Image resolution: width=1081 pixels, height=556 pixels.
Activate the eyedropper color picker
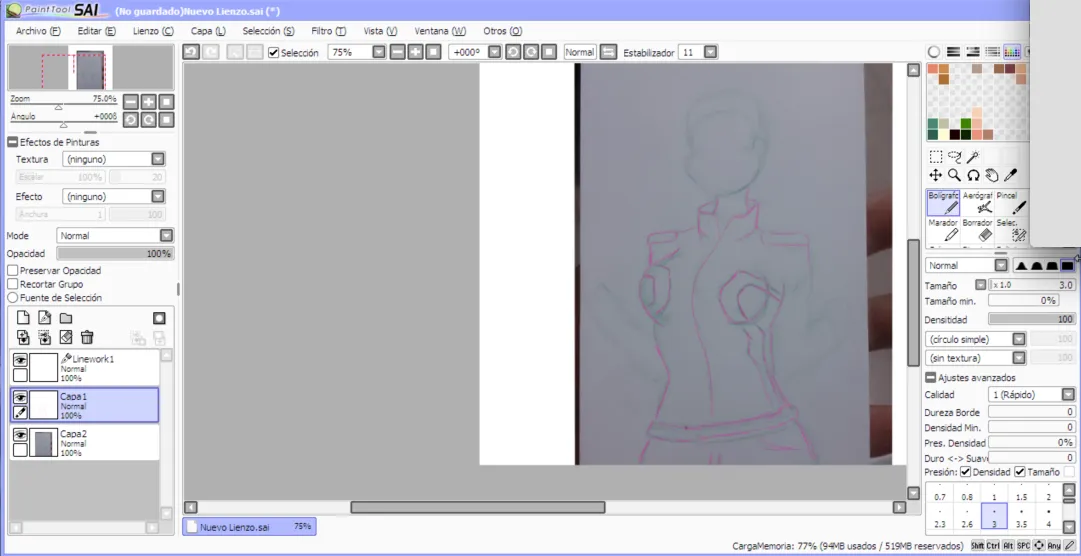coord(1011,175)
